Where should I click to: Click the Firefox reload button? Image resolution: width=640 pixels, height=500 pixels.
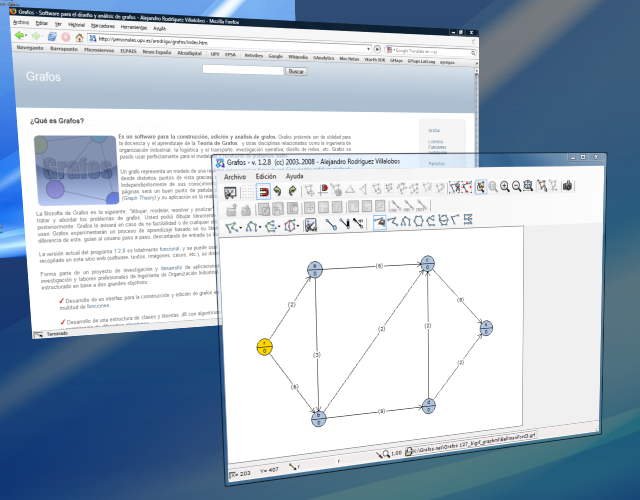pos(53,36)
